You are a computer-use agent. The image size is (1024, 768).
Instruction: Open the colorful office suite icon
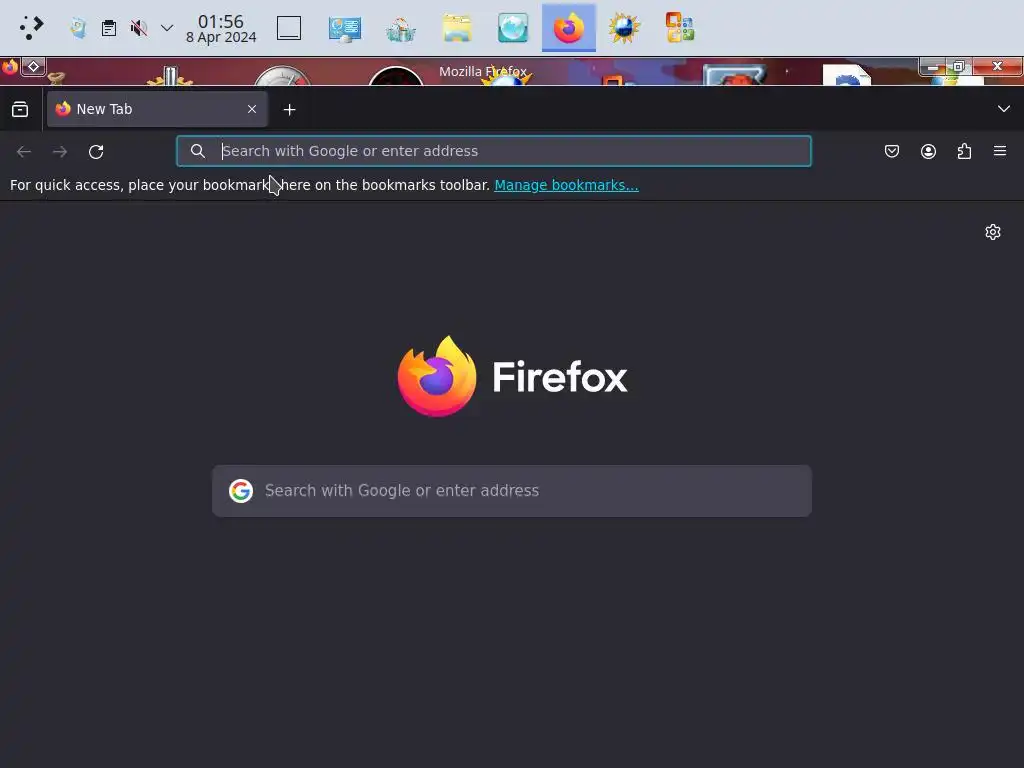click(x=680, y=28)
